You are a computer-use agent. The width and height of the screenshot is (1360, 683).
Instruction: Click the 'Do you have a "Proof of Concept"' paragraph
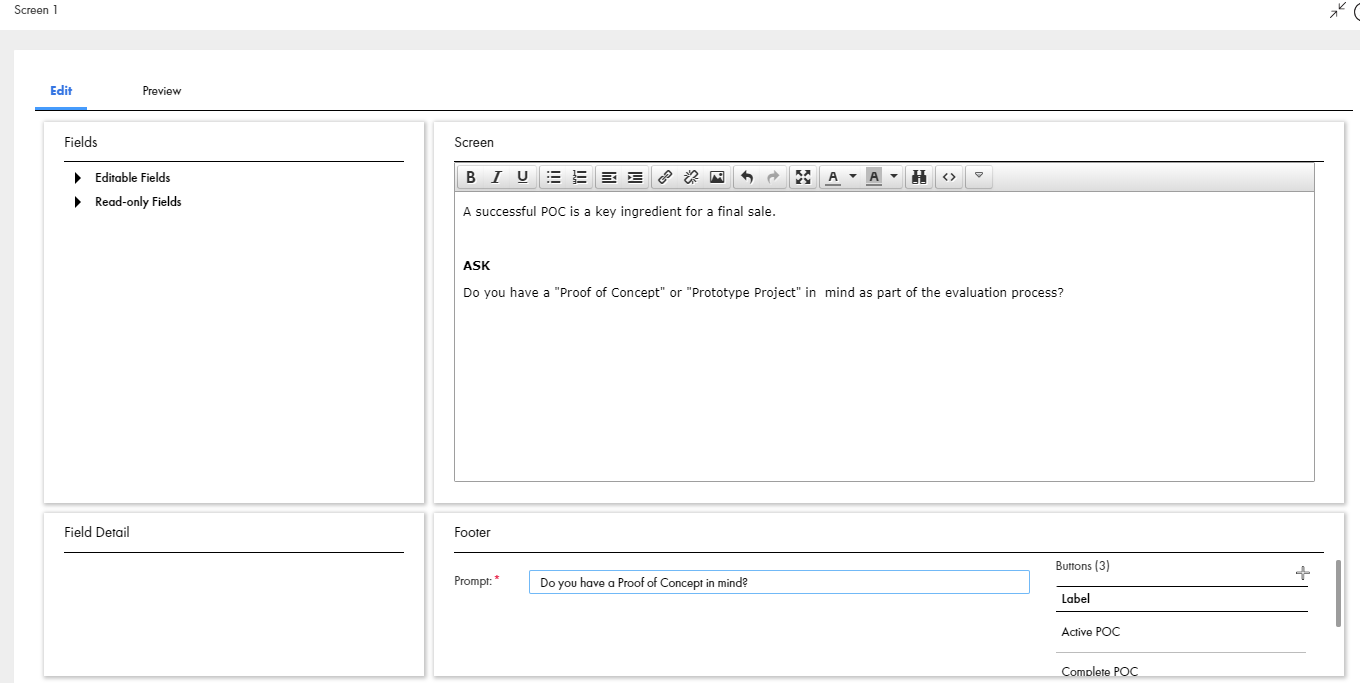pyautogui.click(x=763, y=293)
